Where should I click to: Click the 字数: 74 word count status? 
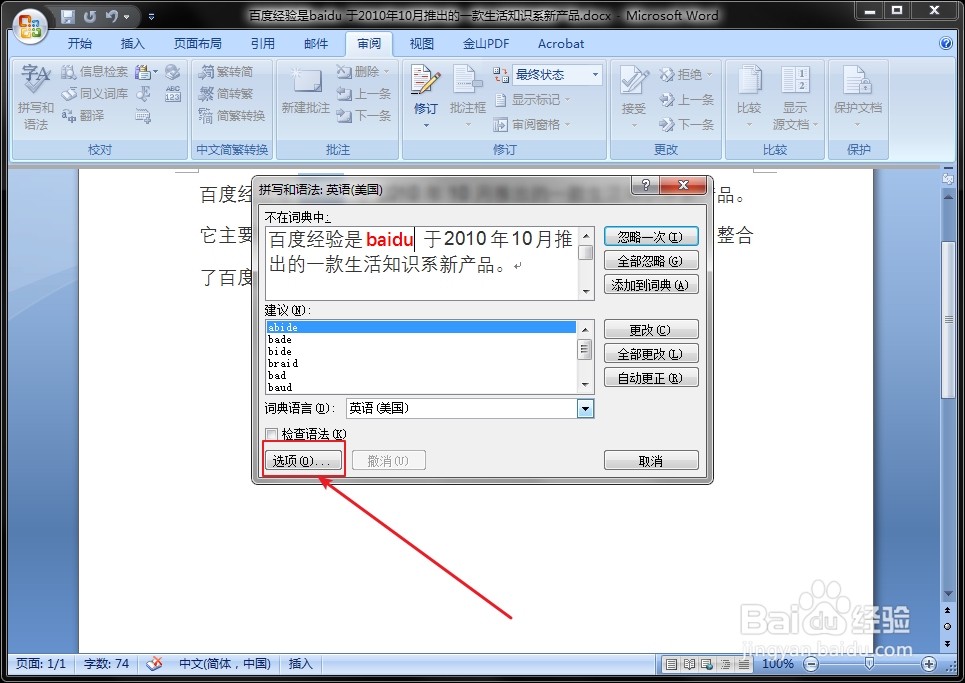pos(106,664)
